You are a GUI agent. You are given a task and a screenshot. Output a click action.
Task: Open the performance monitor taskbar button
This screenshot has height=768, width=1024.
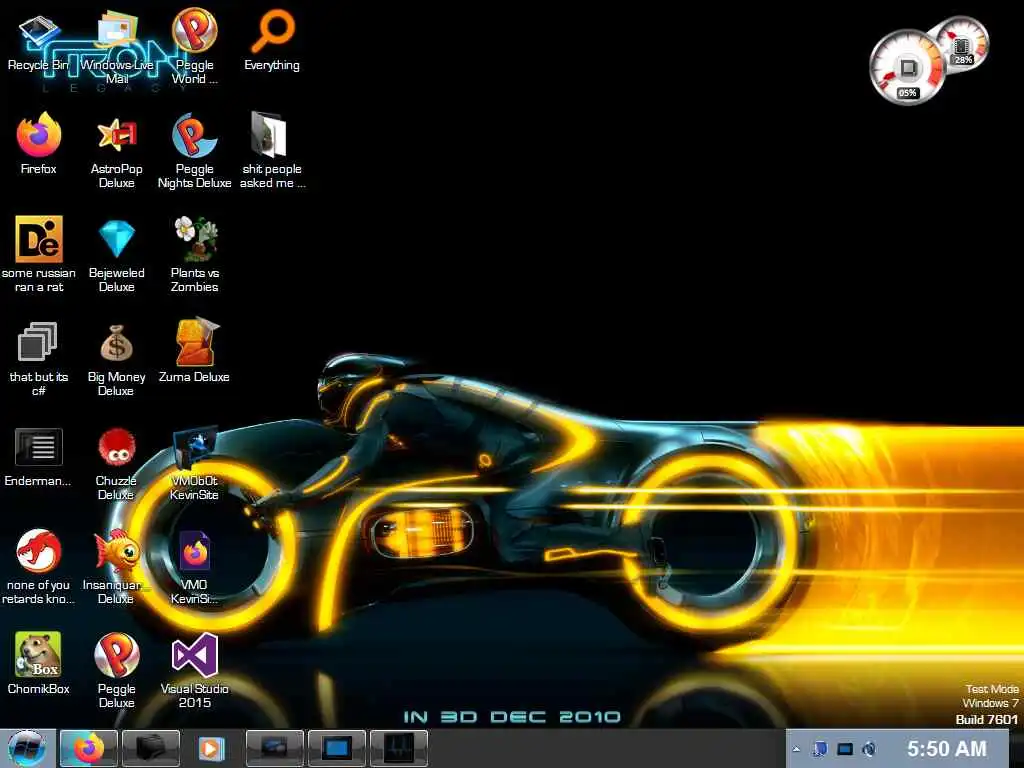pos(399,748)
